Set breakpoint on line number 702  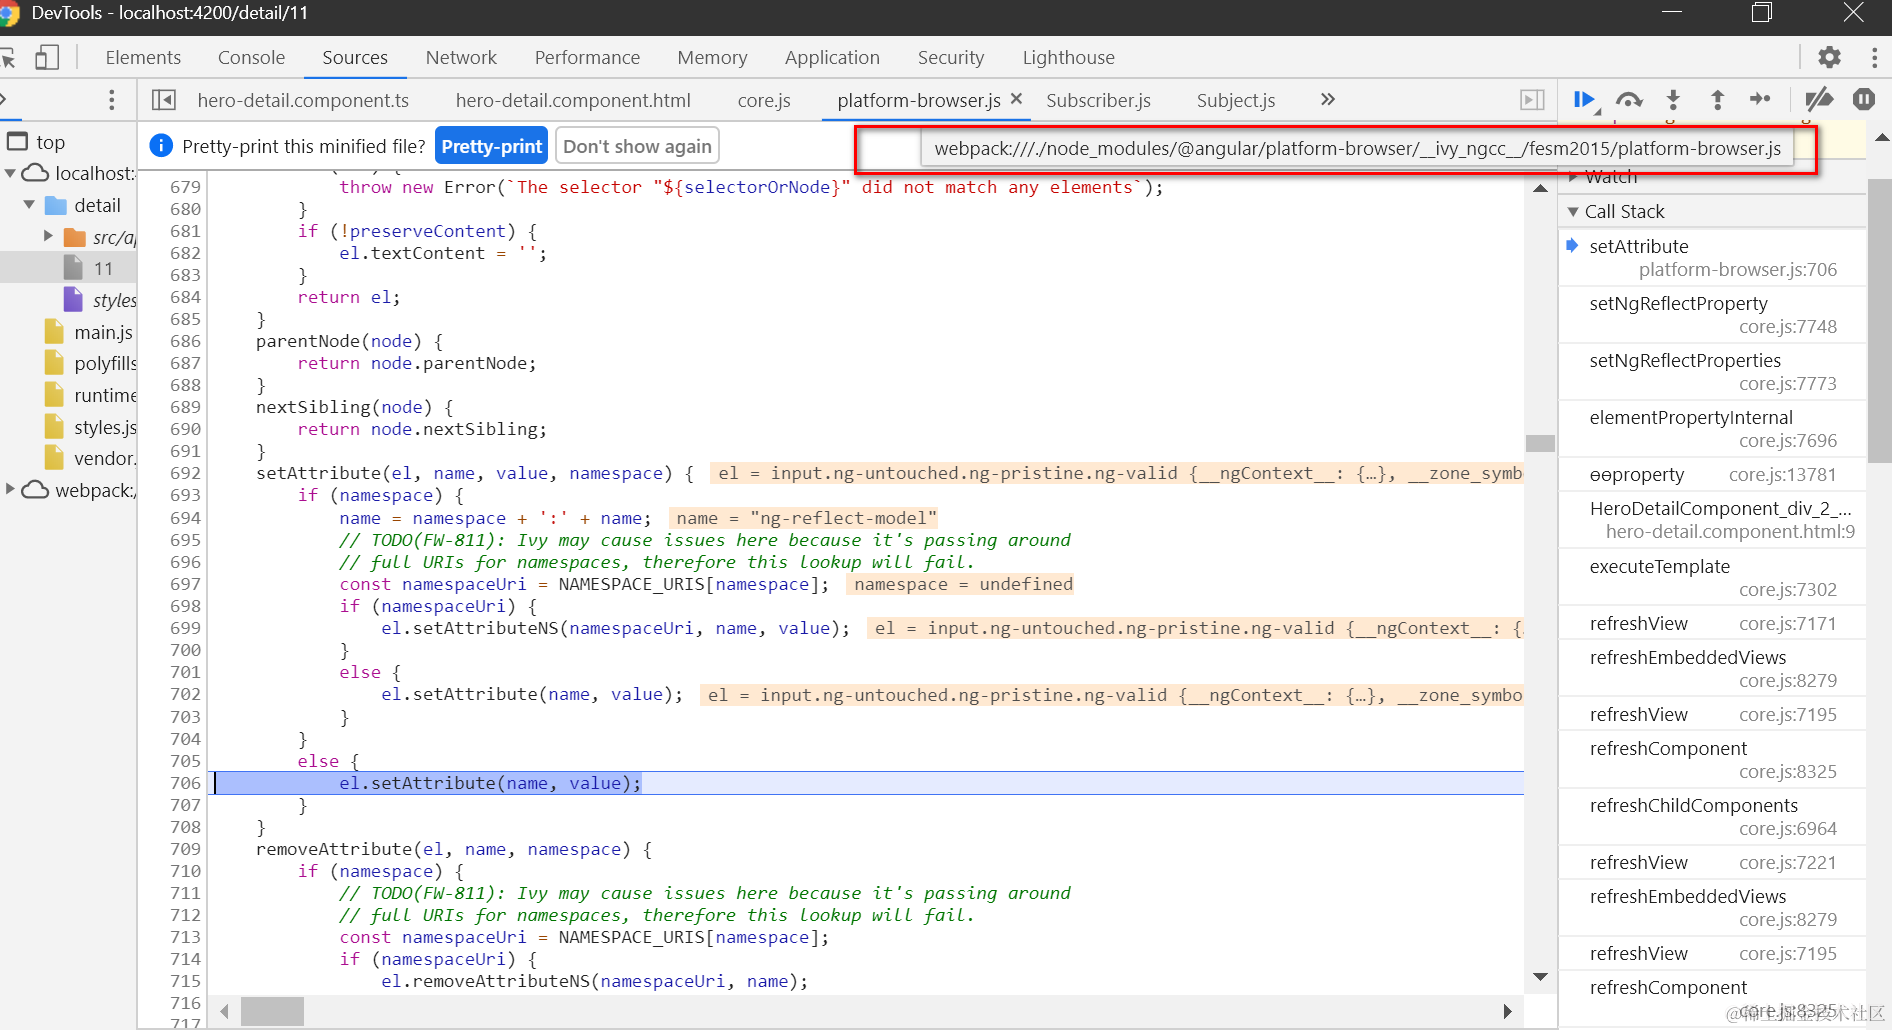(x=185, y=694)
